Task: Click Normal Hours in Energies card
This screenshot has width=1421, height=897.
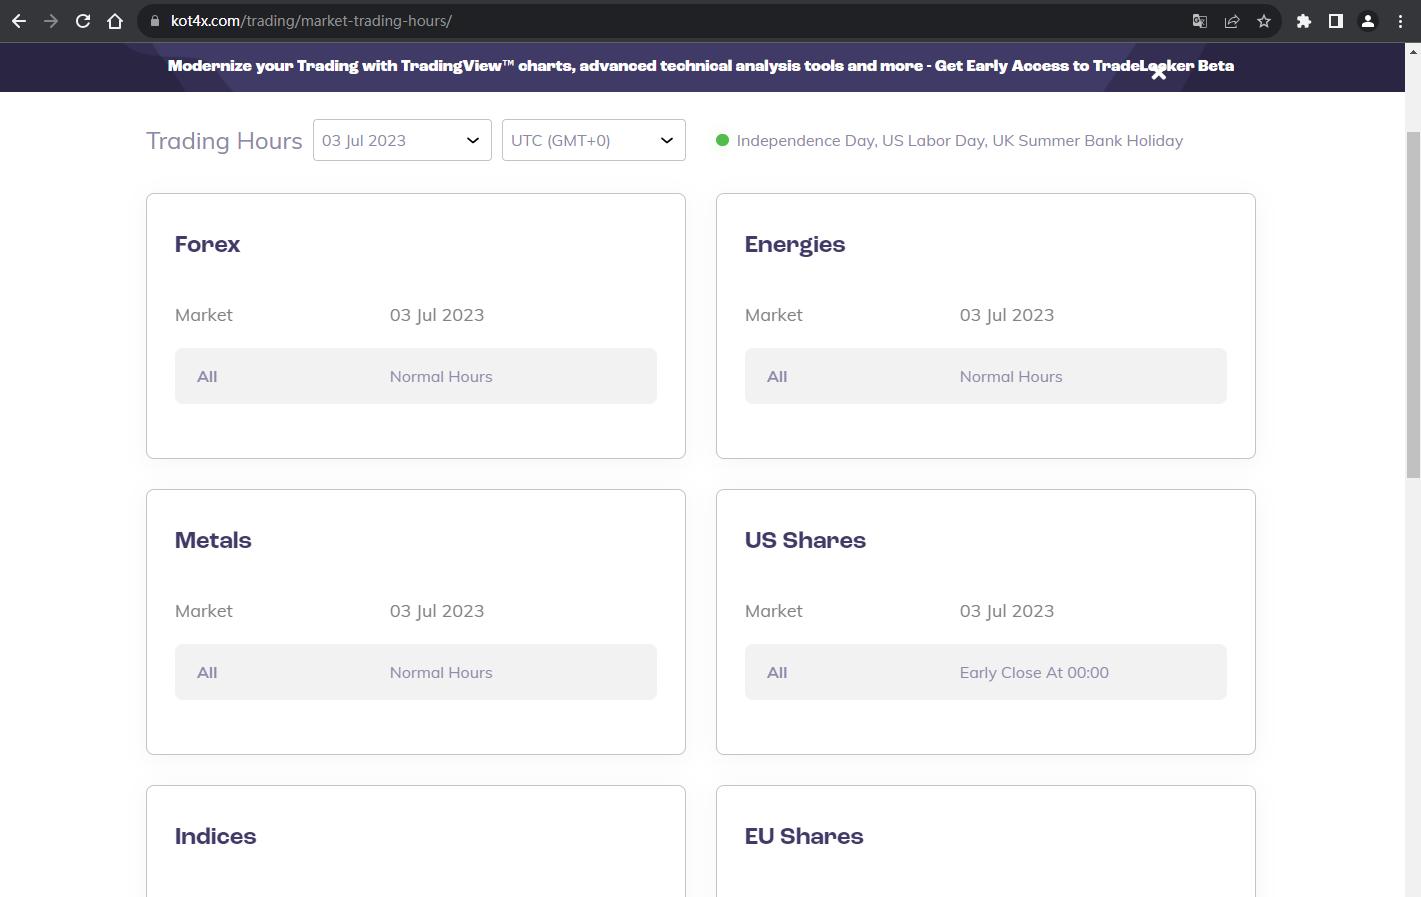Action: click(x=1011, y=377)
